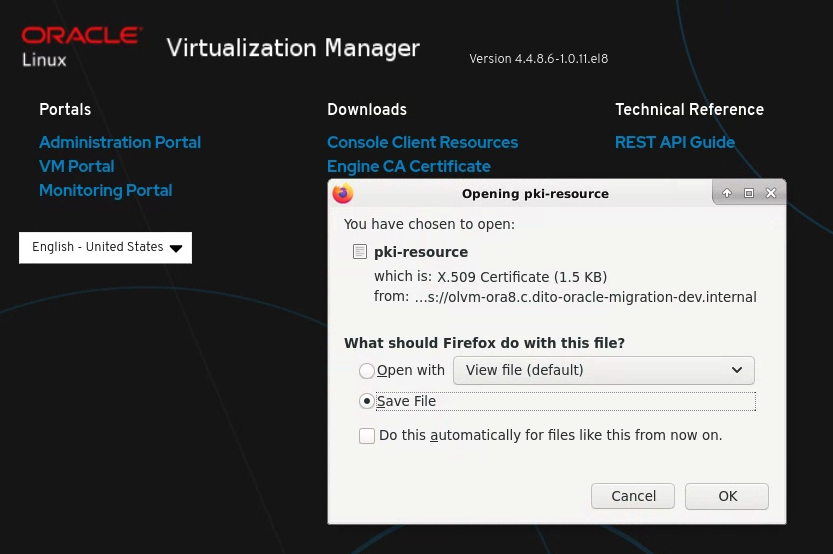This screenshot has height=554, width=833.
Task: Expand the View file (default) dropdown
Action: click(603, 370)
